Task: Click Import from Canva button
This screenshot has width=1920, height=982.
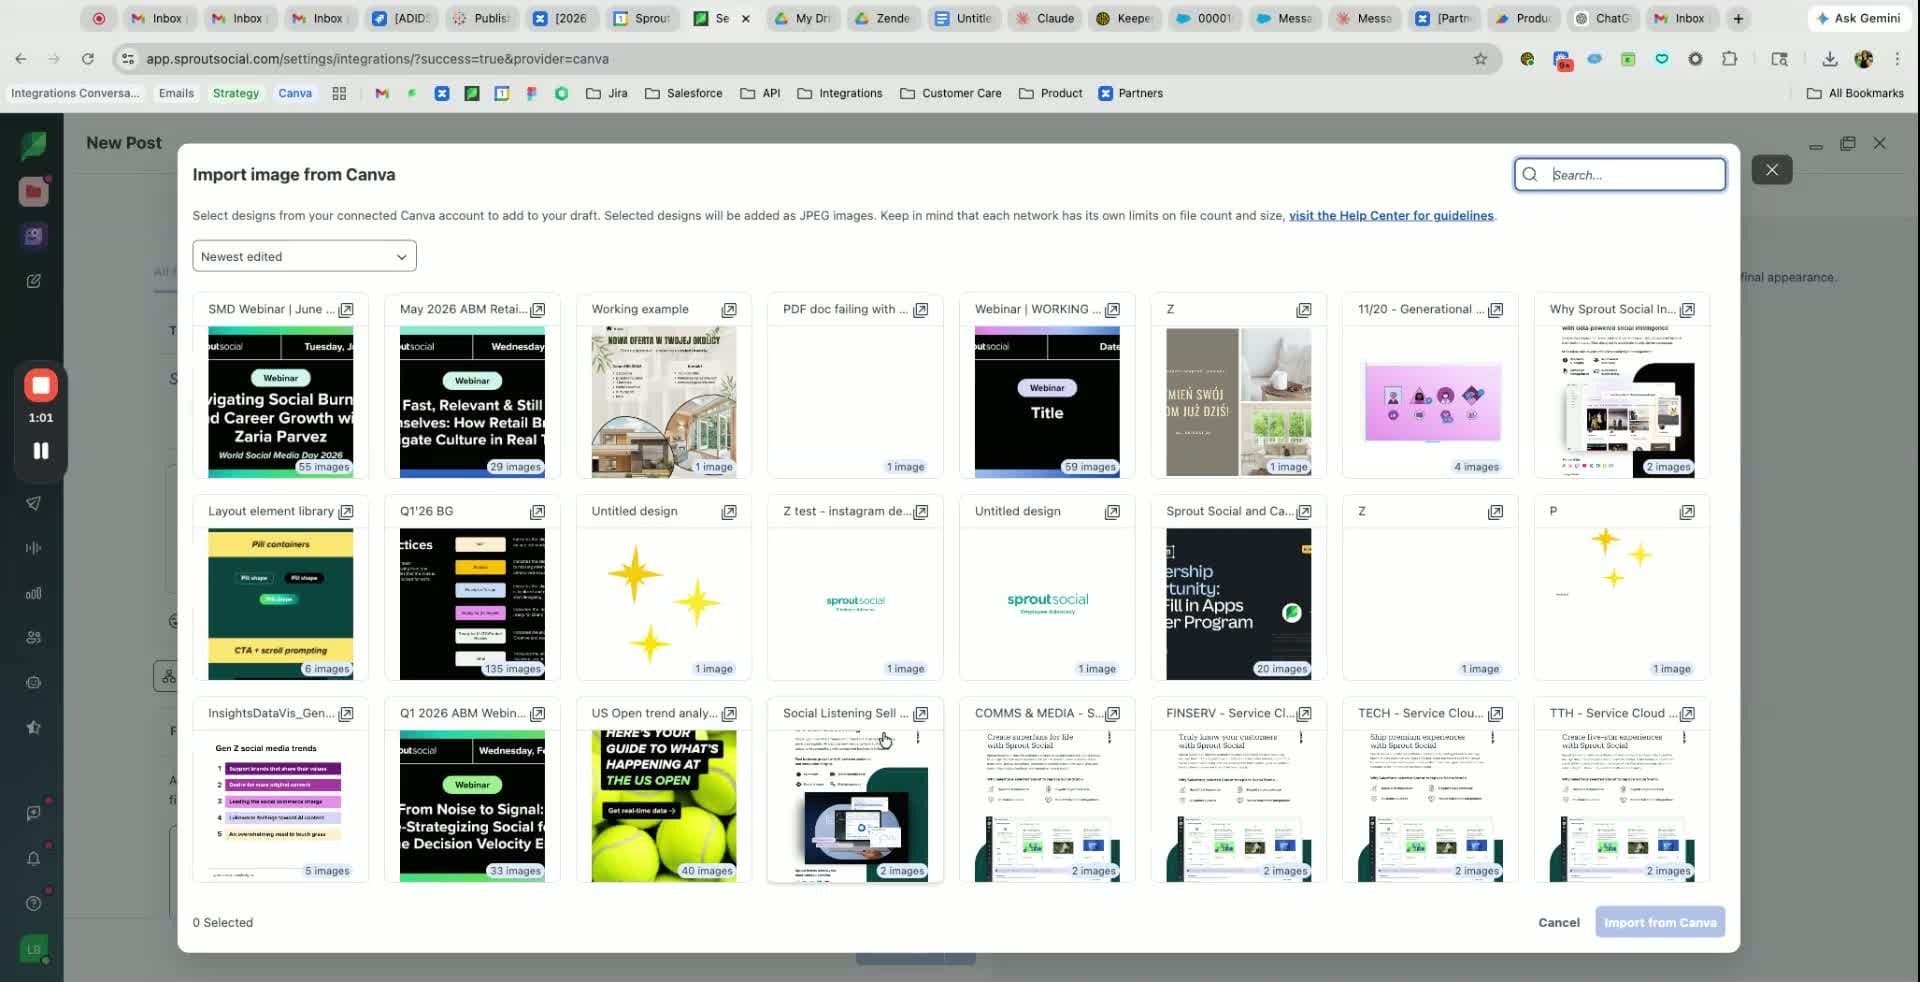Action: (x=1660, y=922)
